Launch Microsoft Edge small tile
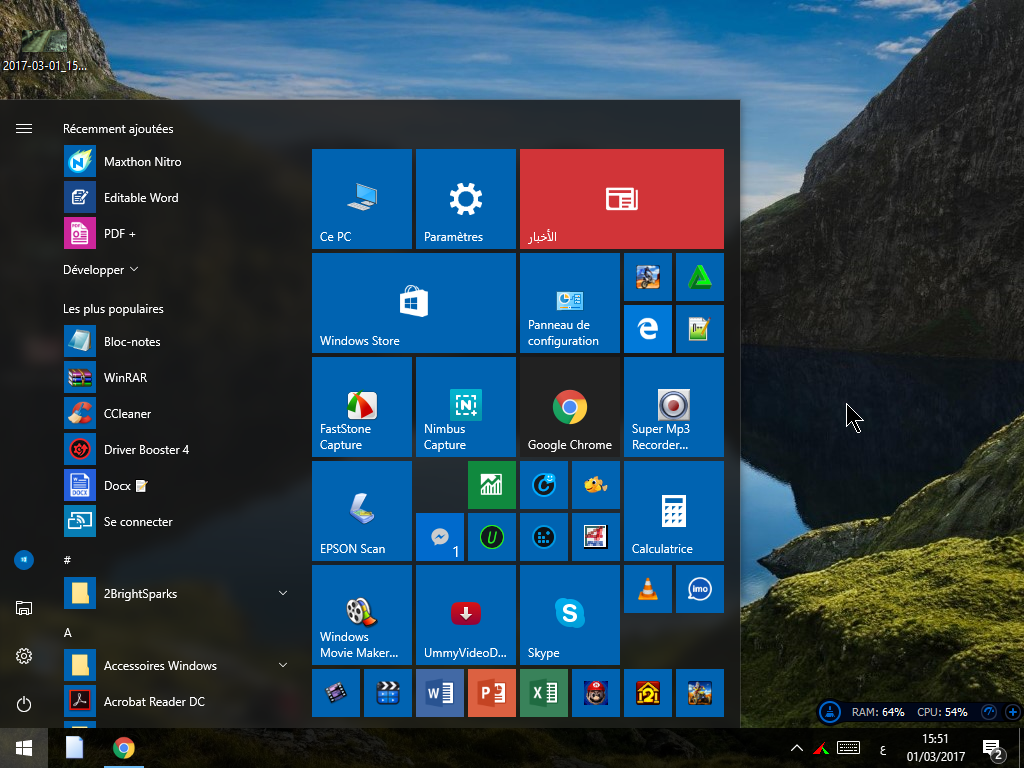The height and width of the screenshot is (768, 1024). pyautogui.click(x=648, y=329)
